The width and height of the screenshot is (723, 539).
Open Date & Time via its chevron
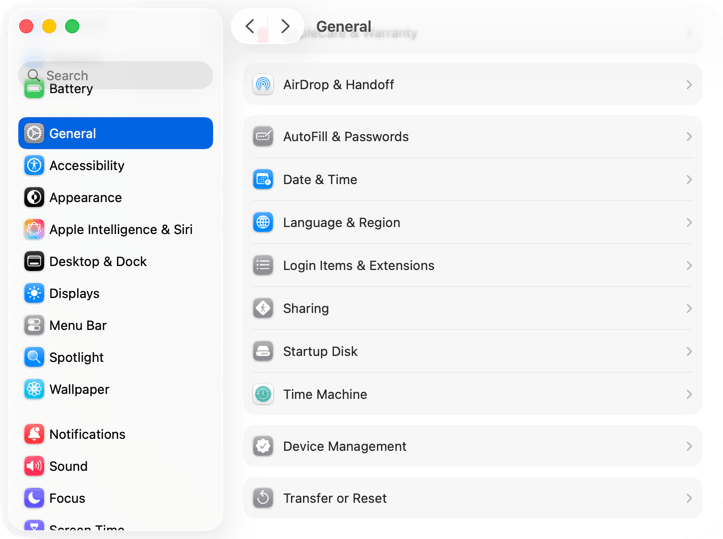(689, 179)
